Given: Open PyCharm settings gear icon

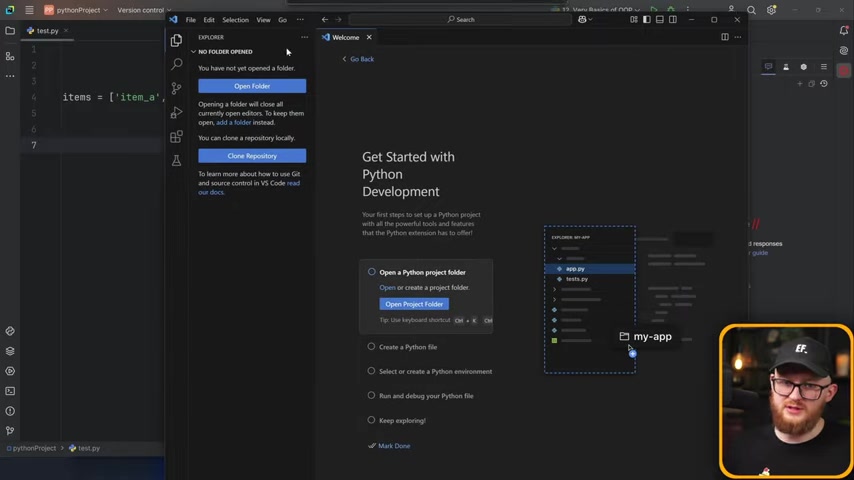Looking at the screenshot, I should pyautogui.click(x=771, y=10).
